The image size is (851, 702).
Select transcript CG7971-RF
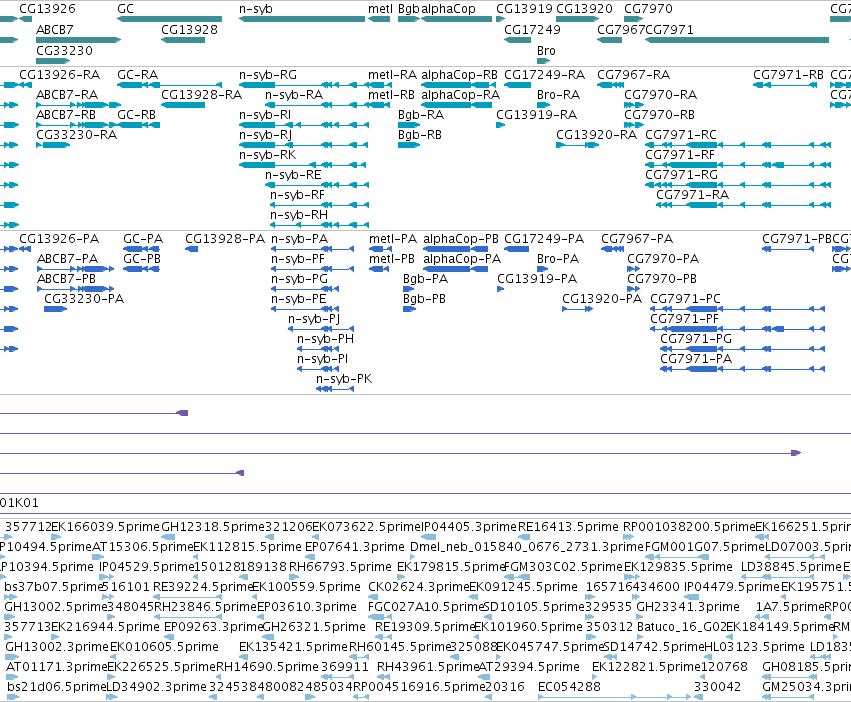[679, 155]
